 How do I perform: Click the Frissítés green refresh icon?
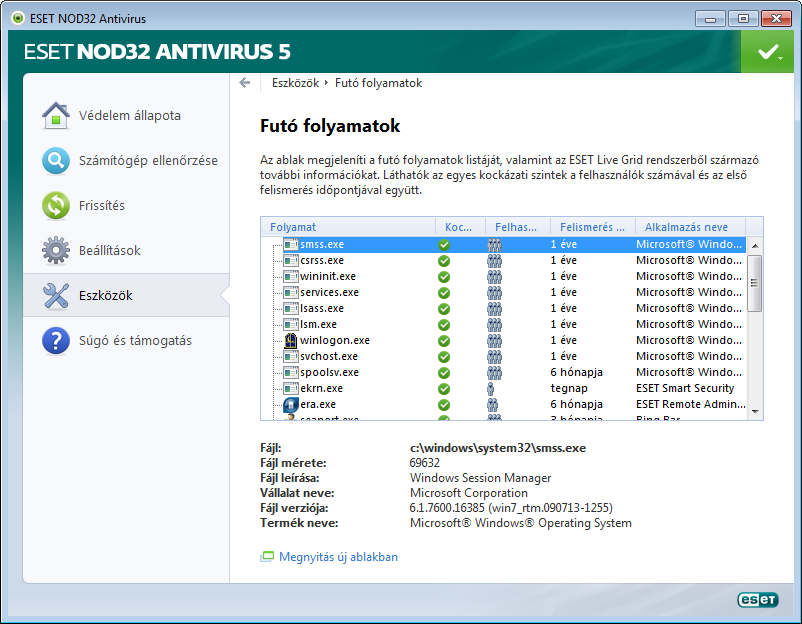point(56,206)
